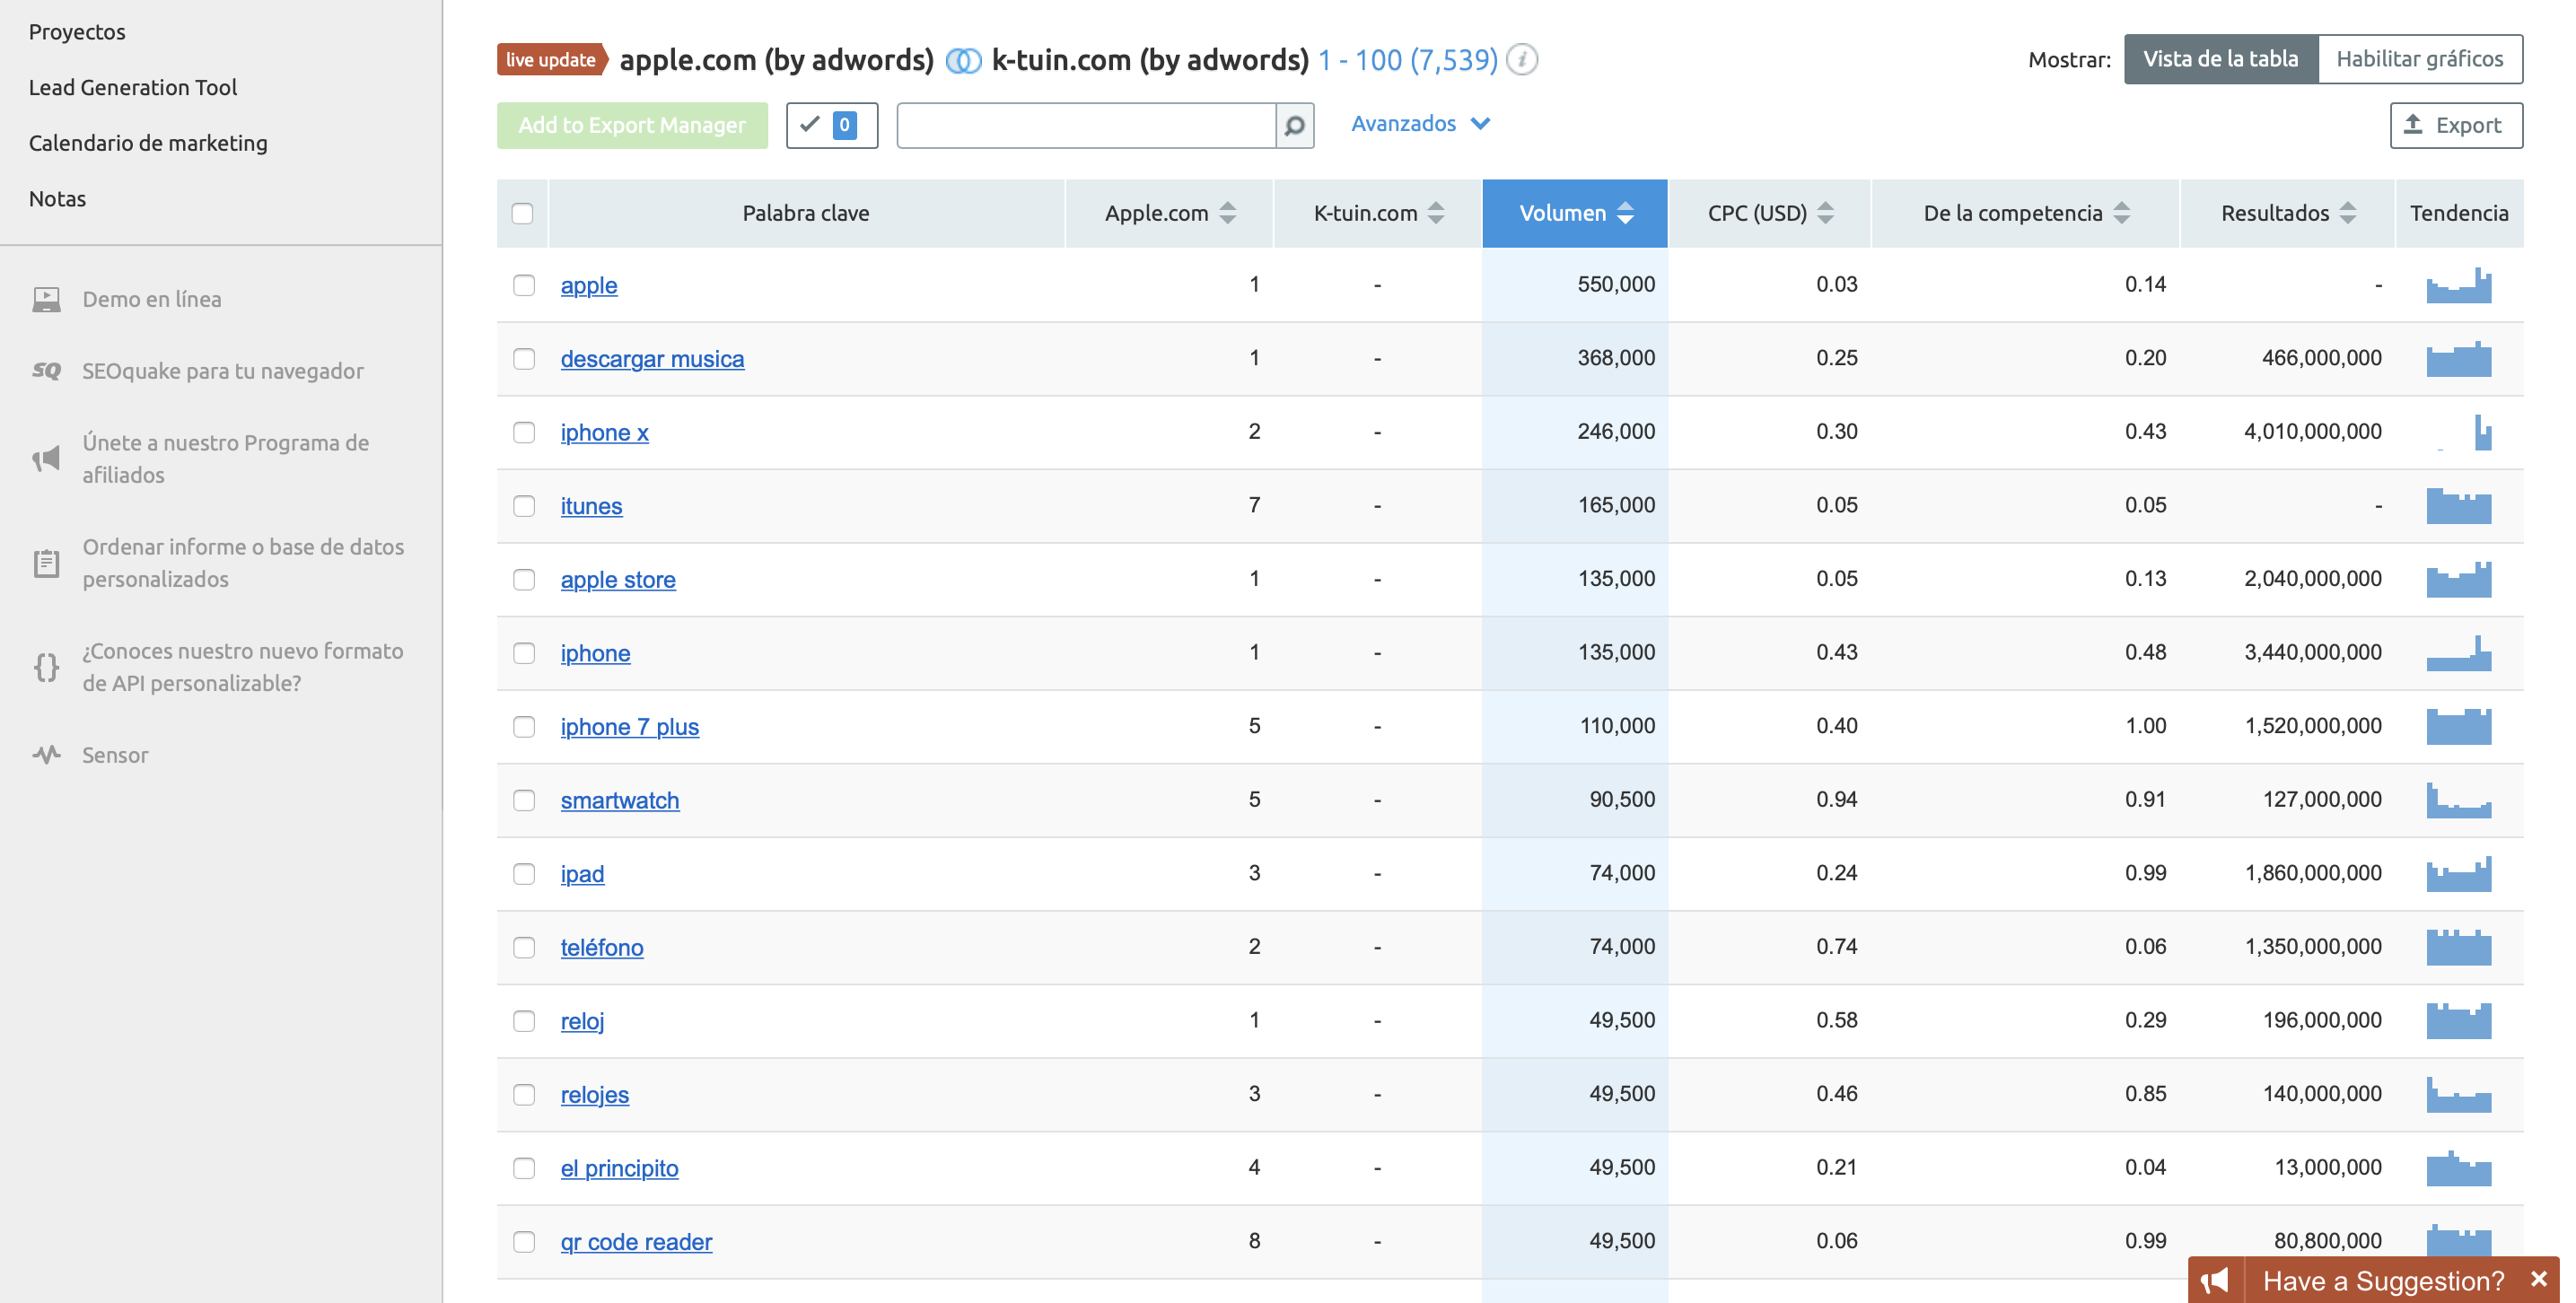
Task: Sort by Resultados column
Action: [2287, 213]
